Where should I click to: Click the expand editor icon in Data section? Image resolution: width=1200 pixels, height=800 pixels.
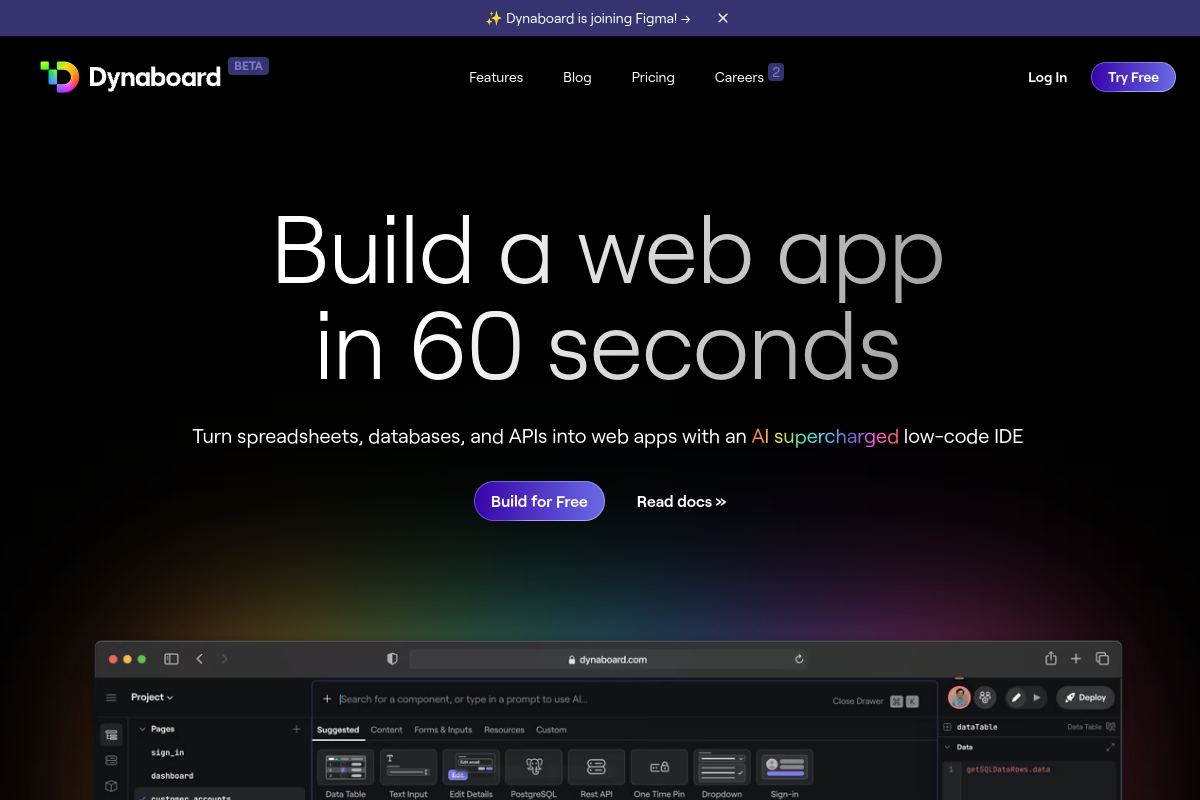[x=1110, y=747]
